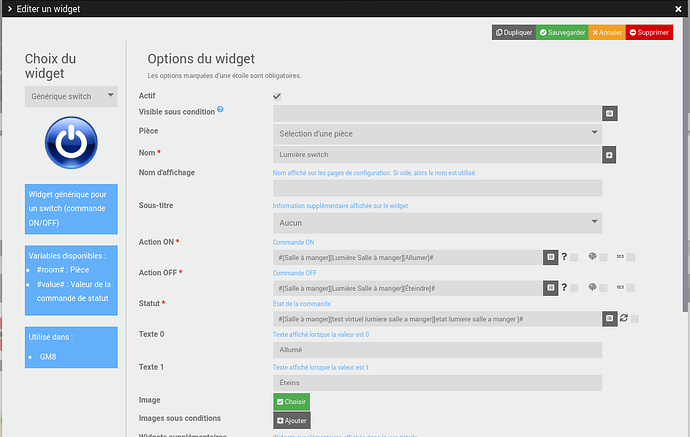Click the Commande OFF hint text

[295, 273]
